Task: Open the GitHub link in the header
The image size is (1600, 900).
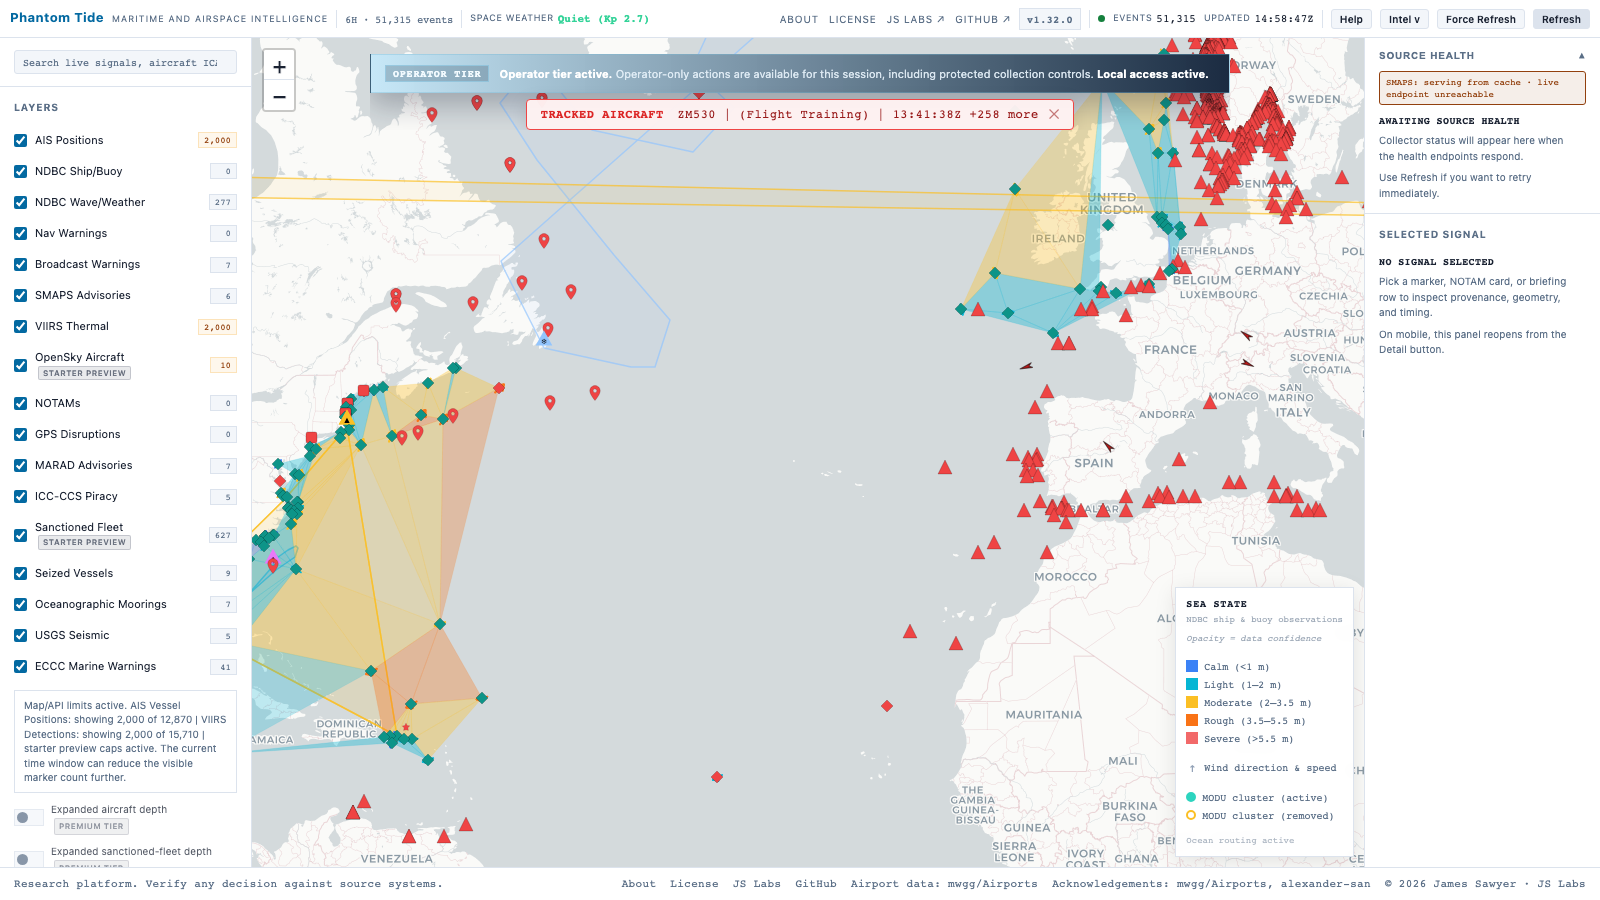Action: (982, 19)
